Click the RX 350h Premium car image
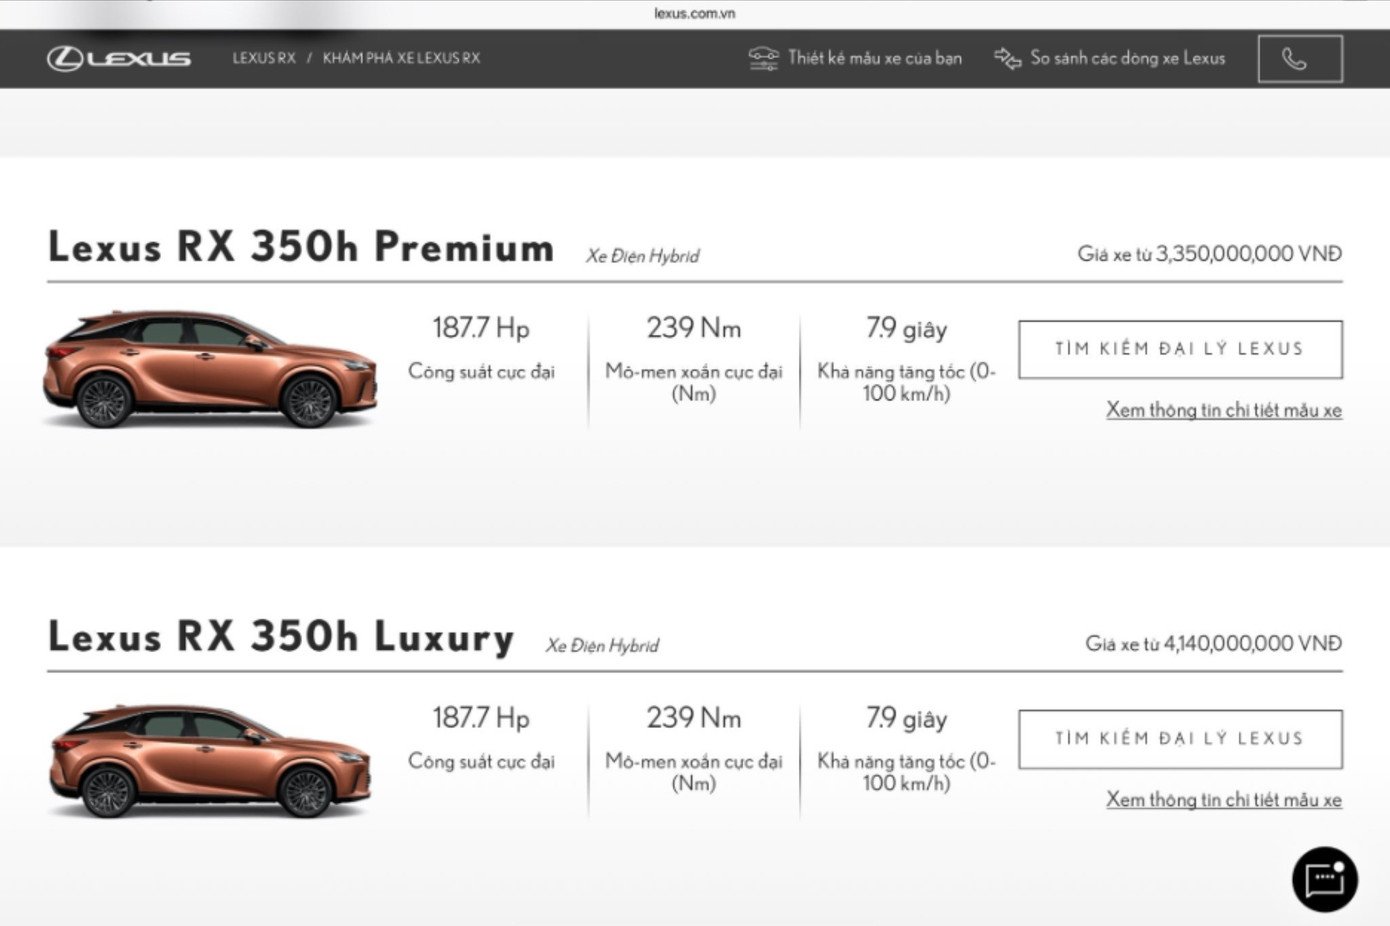 pos(210,369)
